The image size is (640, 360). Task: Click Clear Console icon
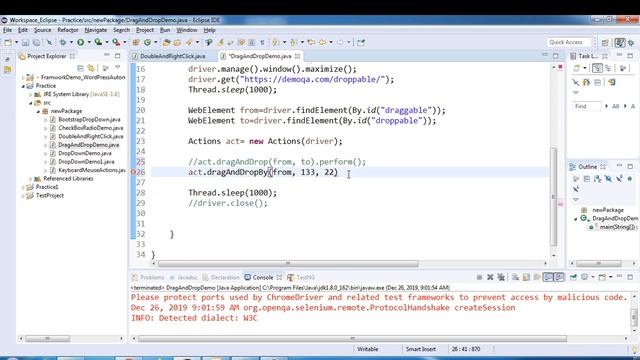516,277
